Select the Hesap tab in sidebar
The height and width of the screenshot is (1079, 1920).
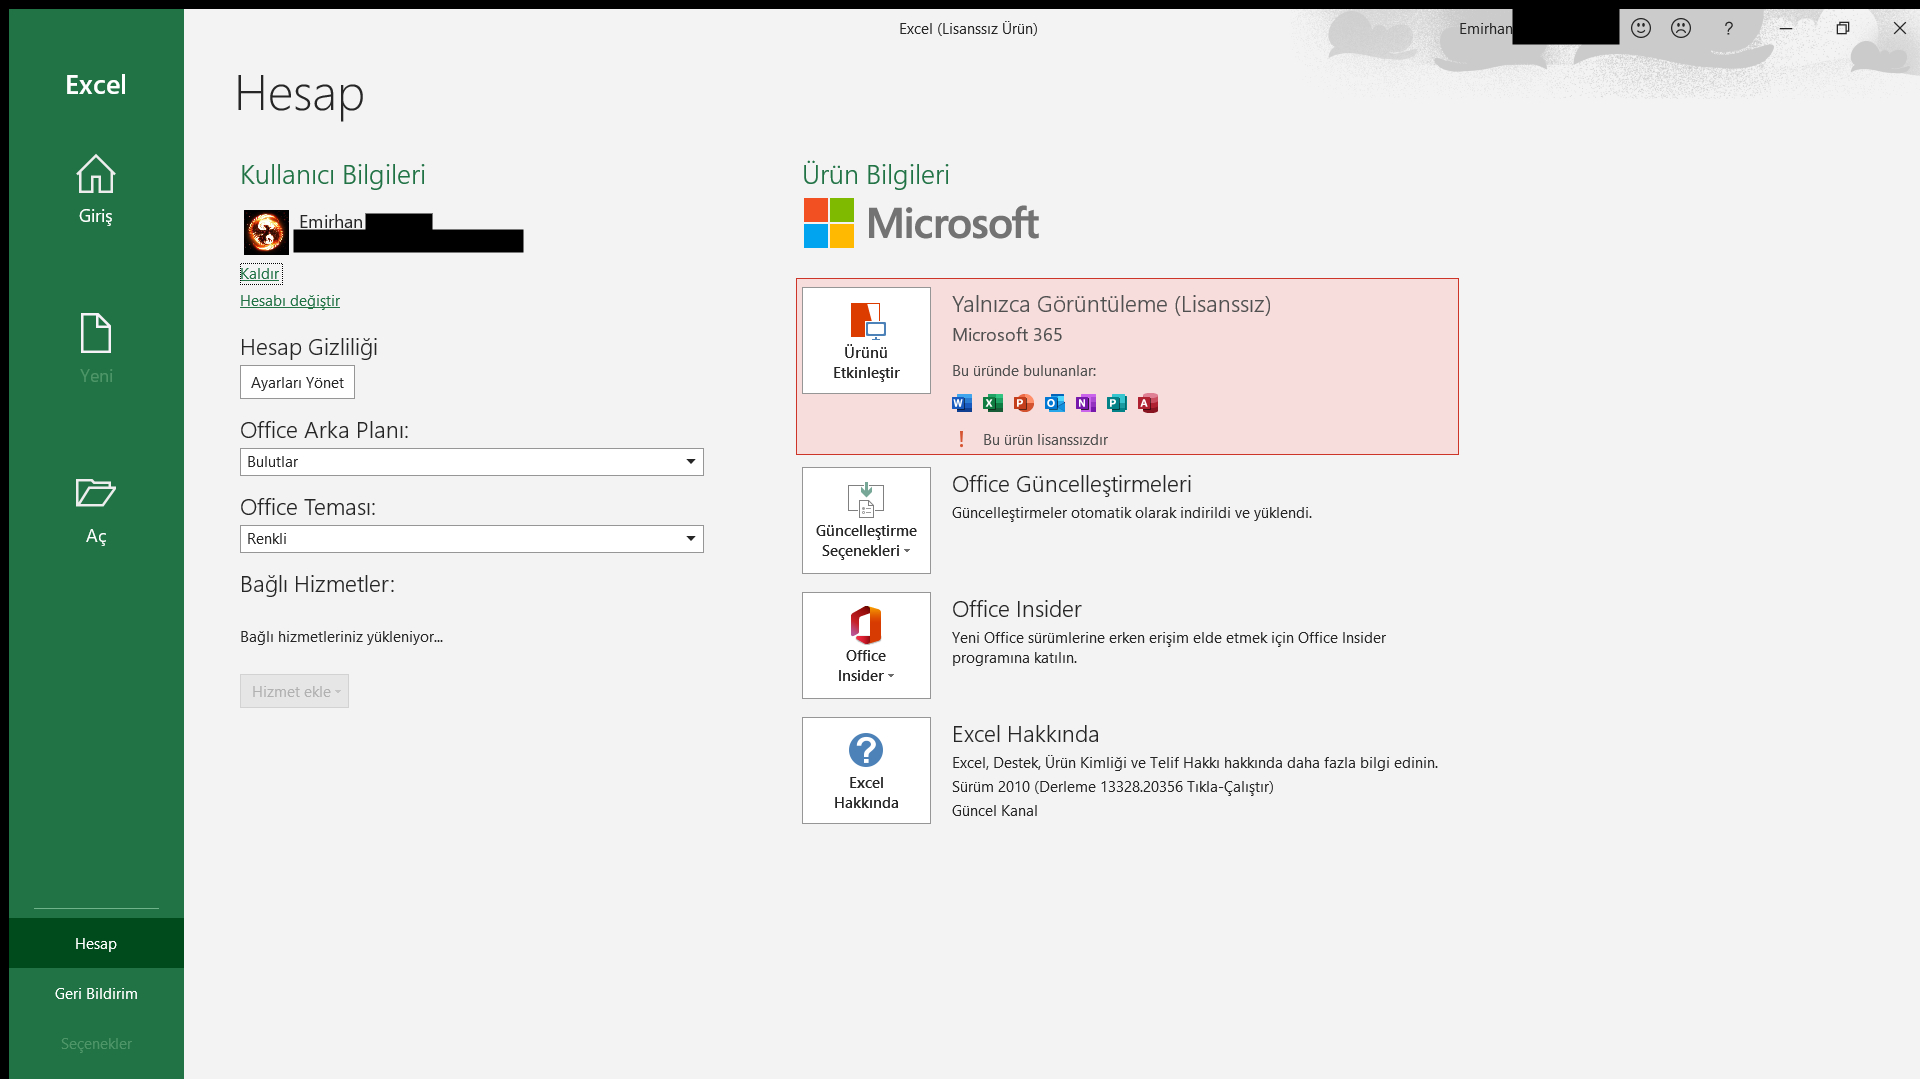coord(96,943)
